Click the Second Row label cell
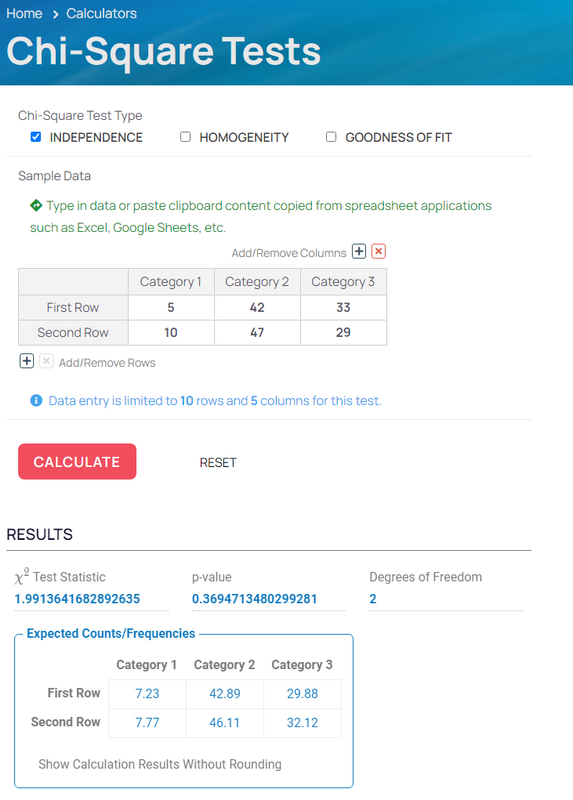This screenshot has height=800, width=573. tap(73, 332)
